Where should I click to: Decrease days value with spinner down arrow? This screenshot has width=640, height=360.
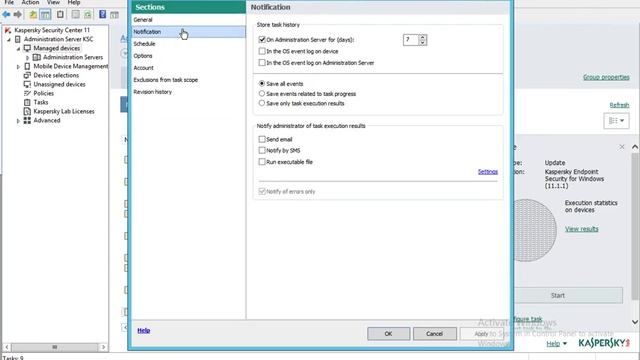(422, 42)
